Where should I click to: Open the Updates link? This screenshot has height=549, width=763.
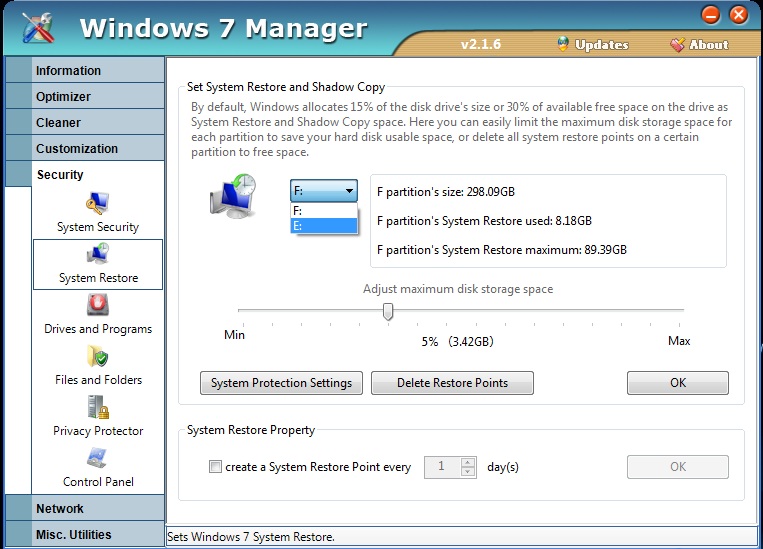pyautogui.click(x=601, y=45)
